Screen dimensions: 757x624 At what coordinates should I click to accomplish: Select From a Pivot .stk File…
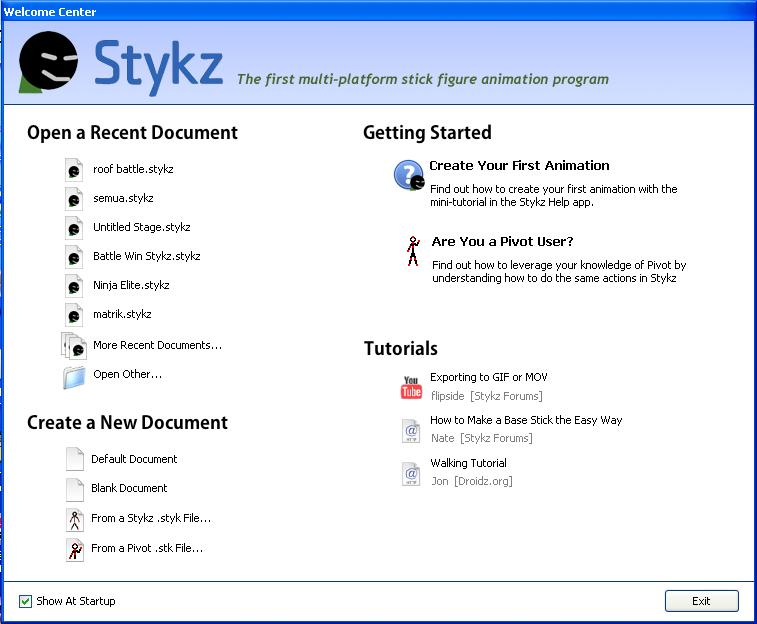tap(147, 548)
